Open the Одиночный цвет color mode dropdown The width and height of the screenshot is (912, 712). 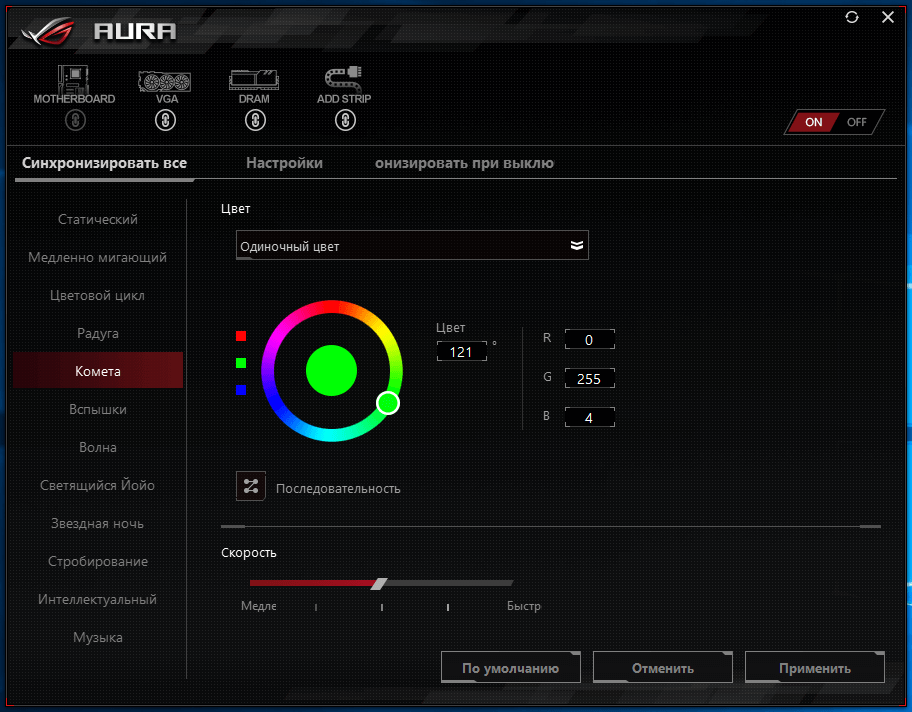coord(412,246)
